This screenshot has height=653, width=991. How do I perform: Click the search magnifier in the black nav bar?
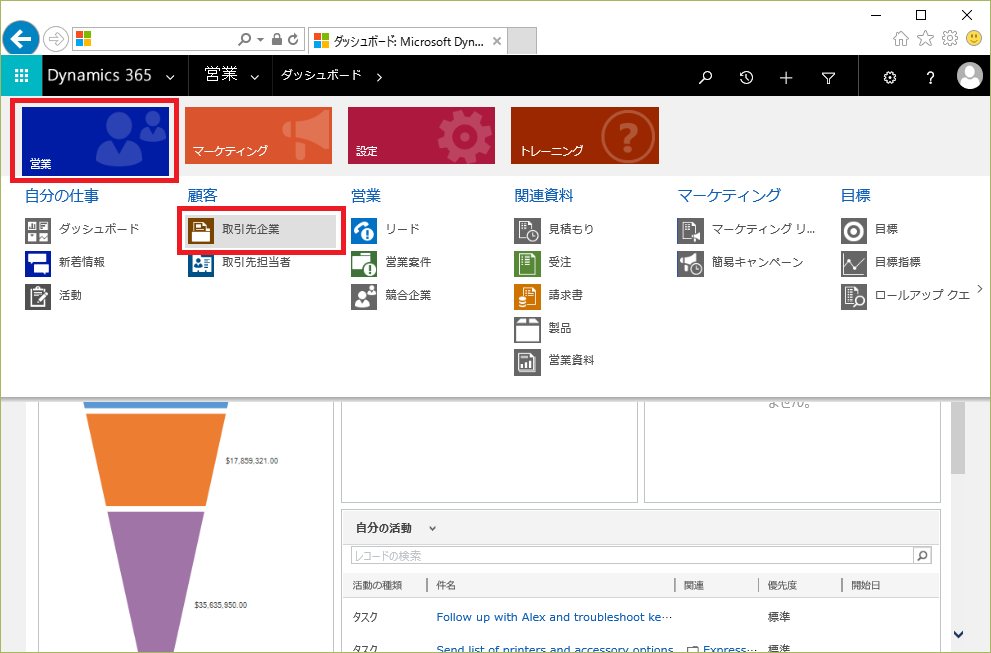[x=705, y=77]
